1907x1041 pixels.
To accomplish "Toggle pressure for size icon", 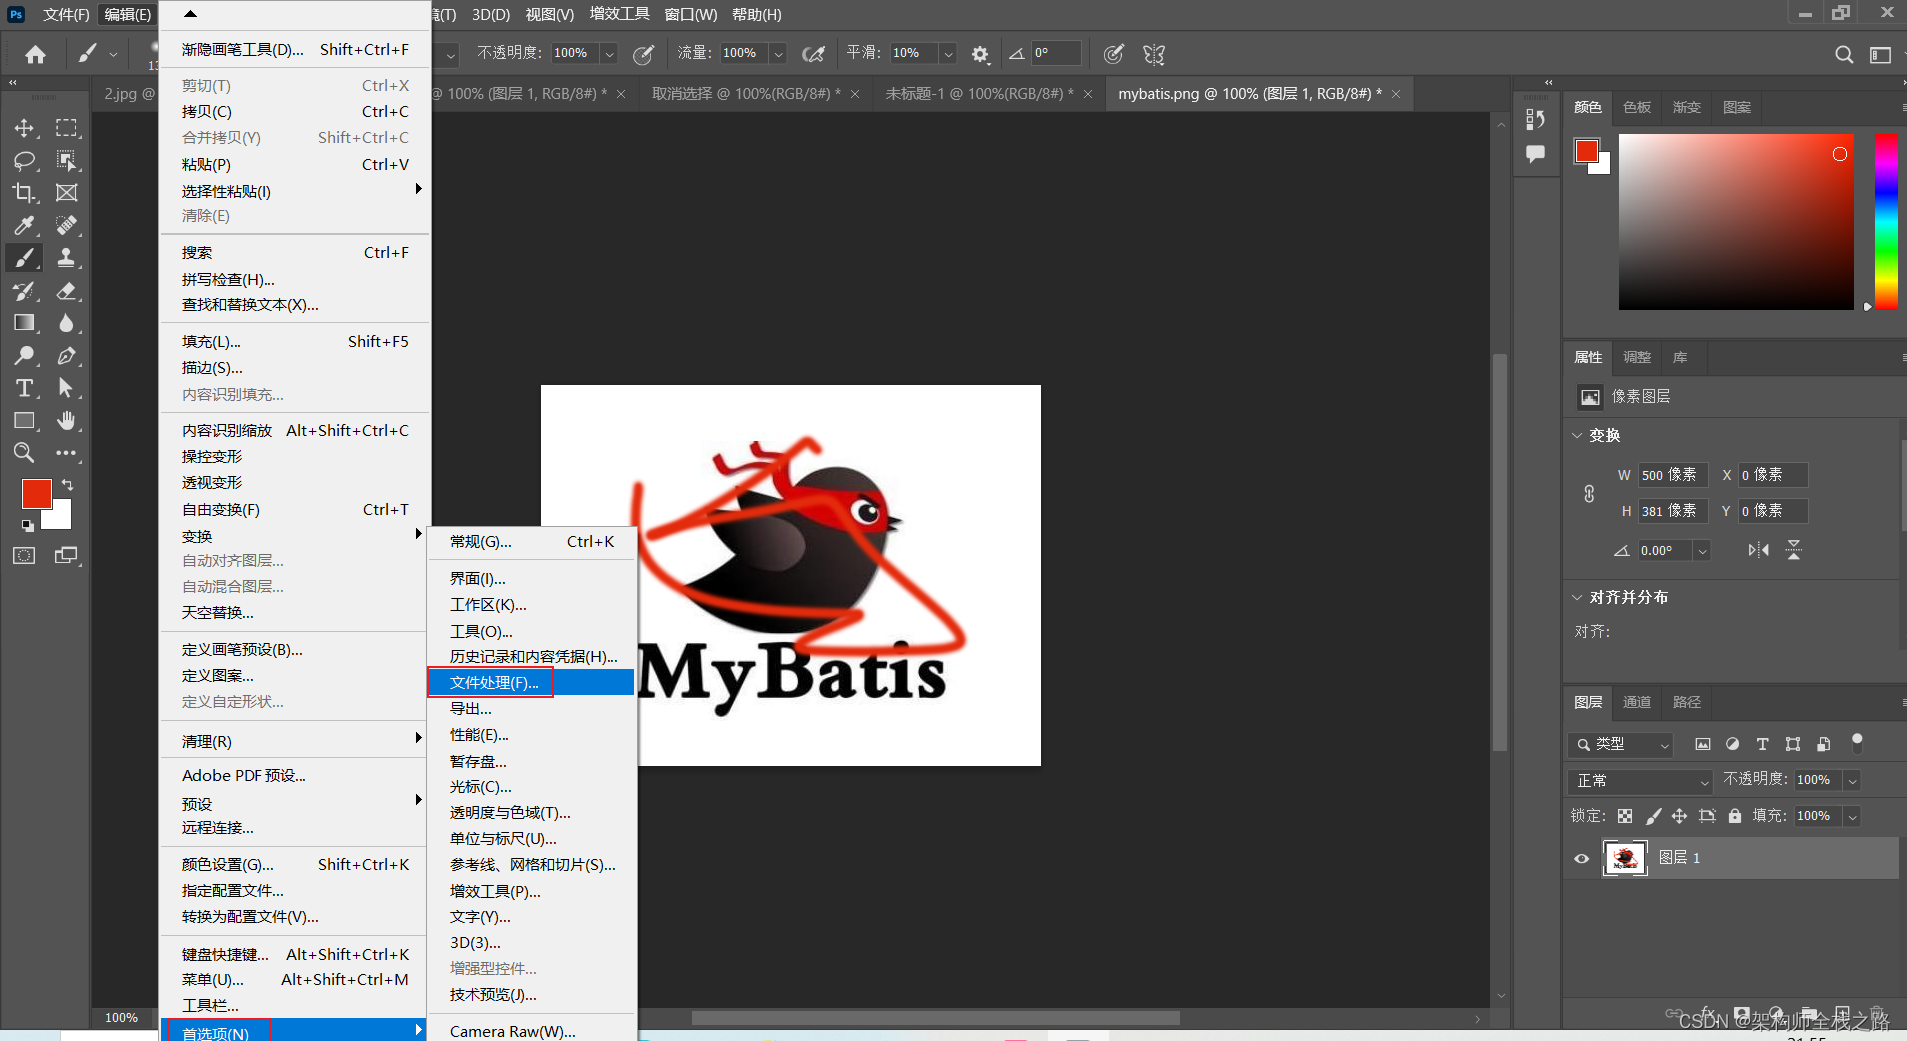I will (x=1113, y=54).
